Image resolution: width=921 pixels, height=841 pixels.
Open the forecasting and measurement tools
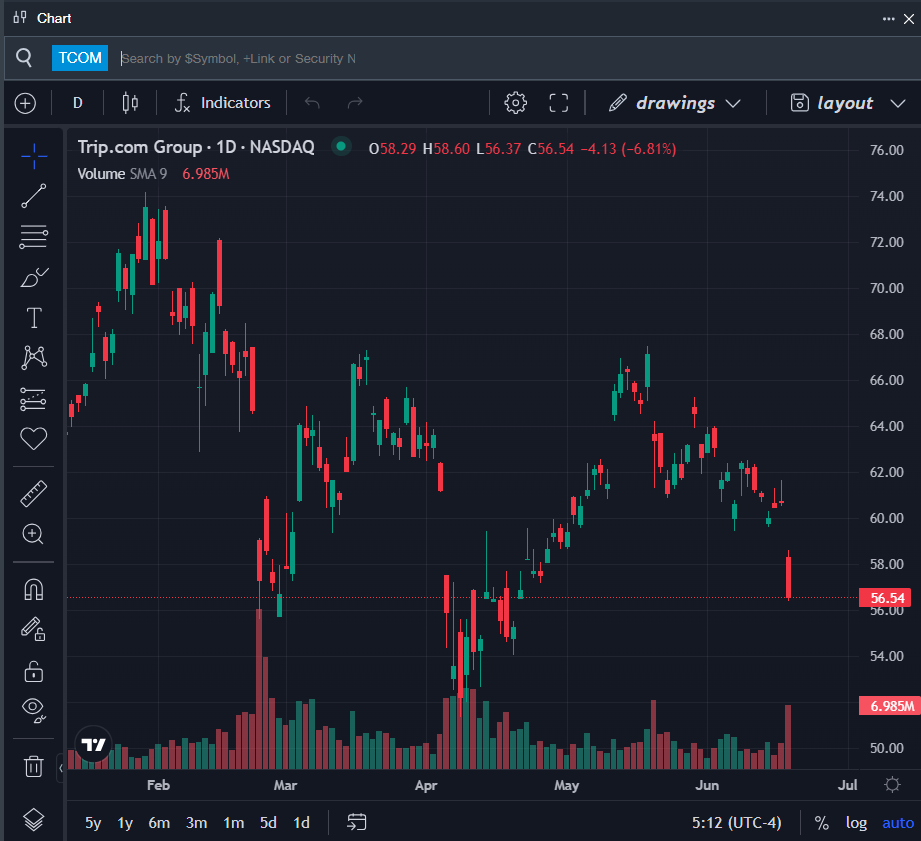[x=33, y=398]
